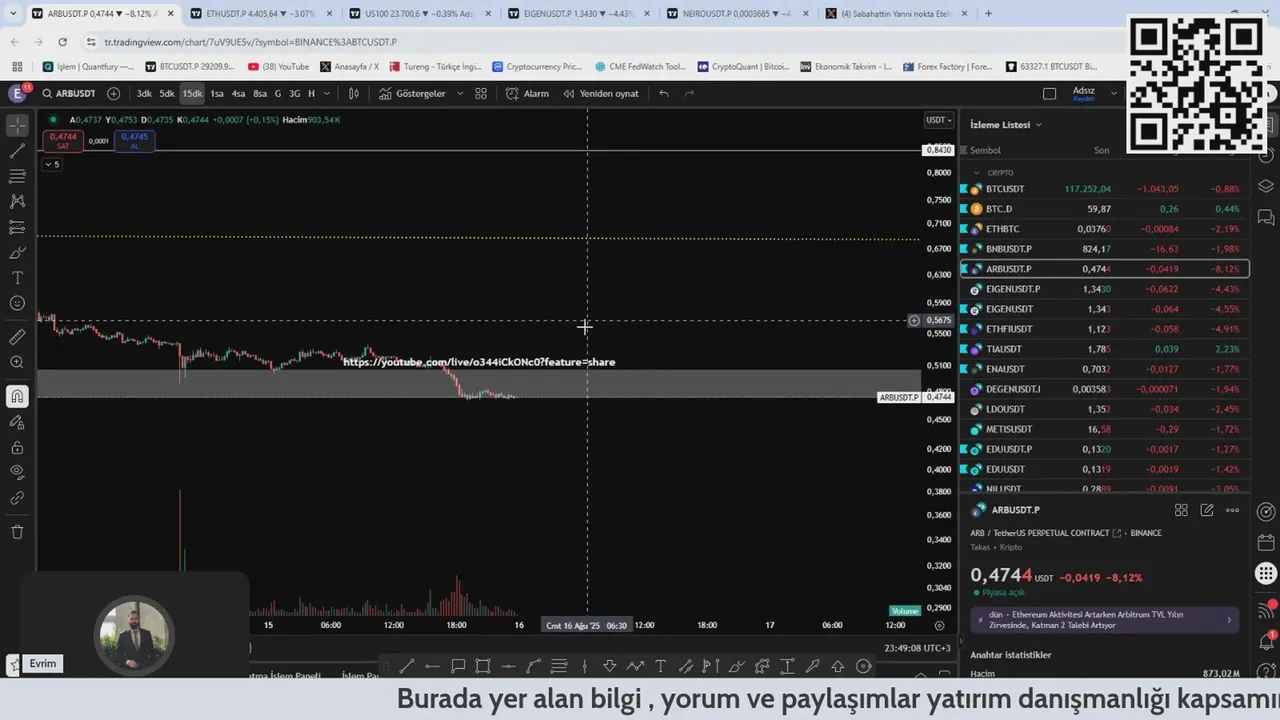
Task: Open indicator templates grid icon
Action: 481,93
